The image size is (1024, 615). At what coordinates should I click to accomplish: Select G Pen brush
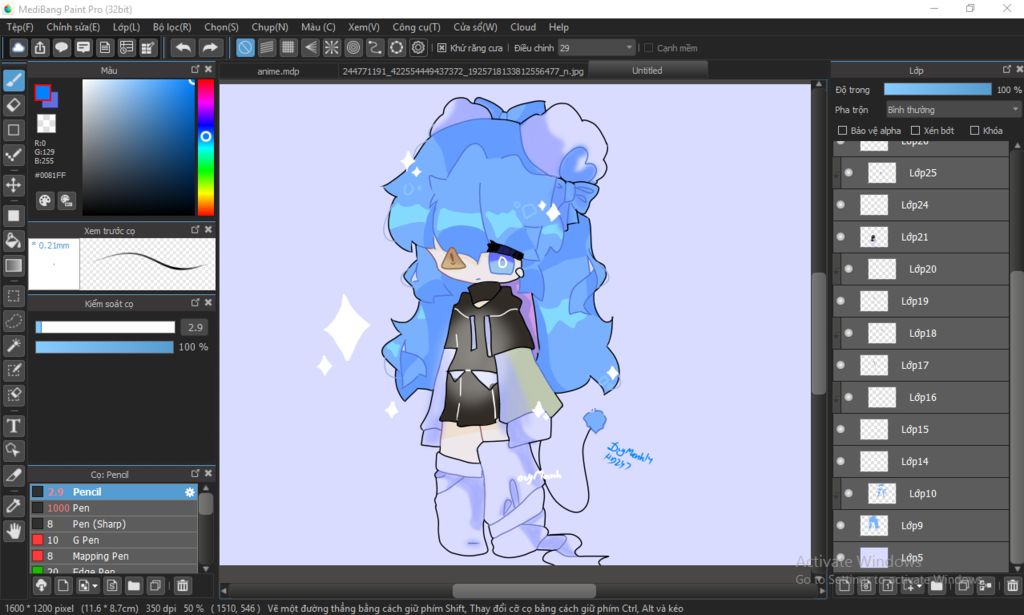[x=114, y=540]
